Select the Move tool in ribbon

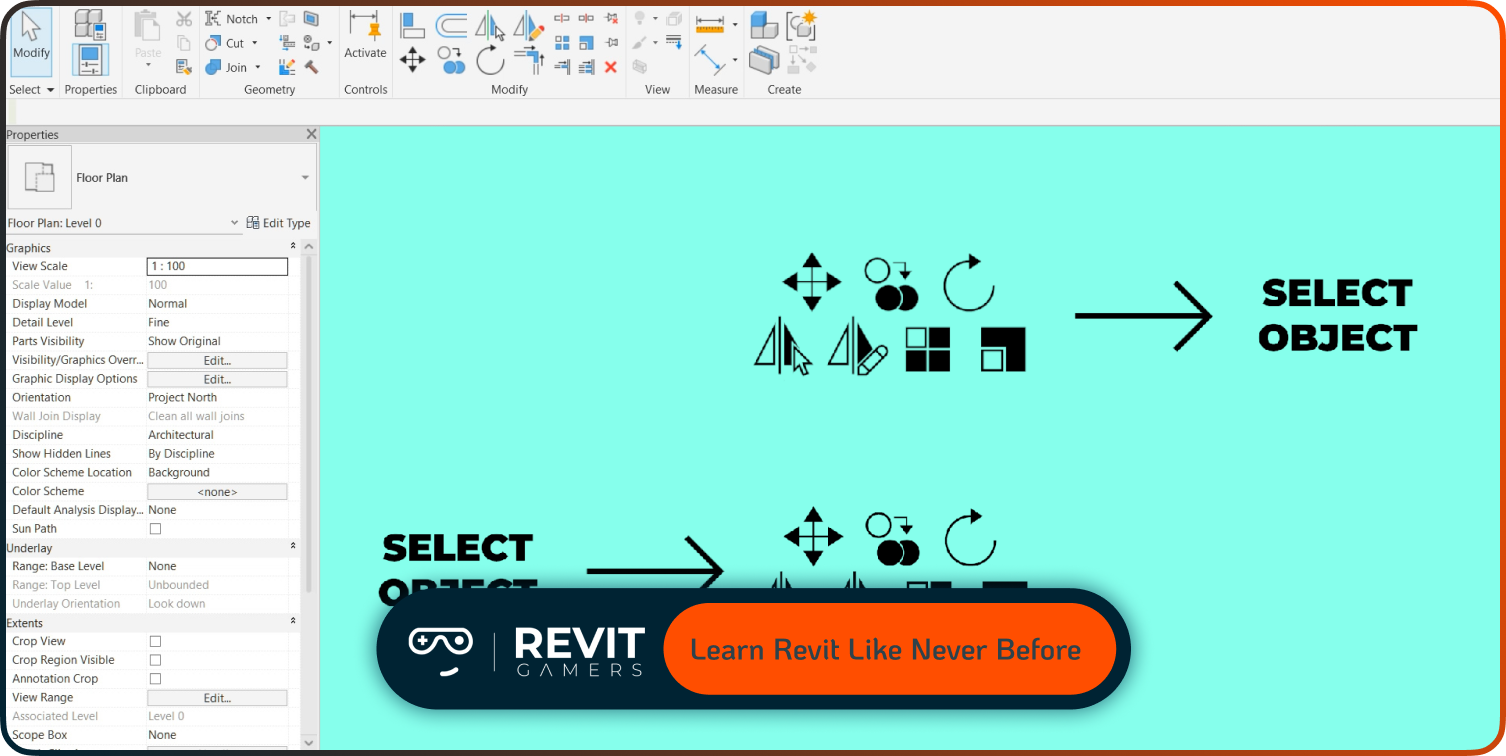tap(412, 60)
